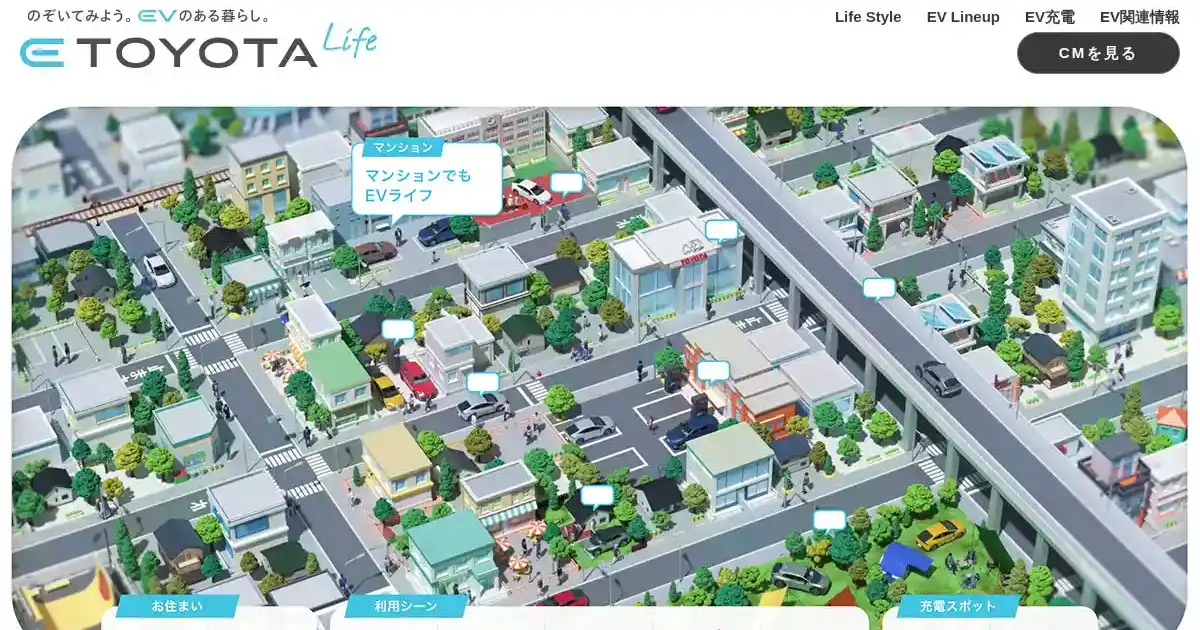Viewport: 1200px width, 630px height.
Task: Open the 利用シーン tab
Action: pos(404,605)
